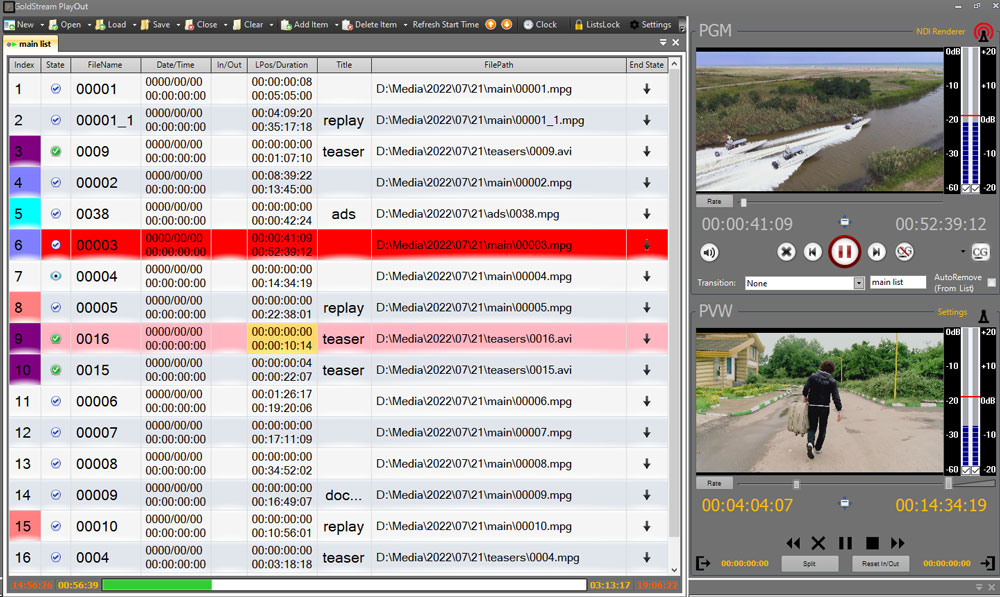Click the Save toolbar item
The height and width of the screenshot is (597, 1000).
point(156,24)
